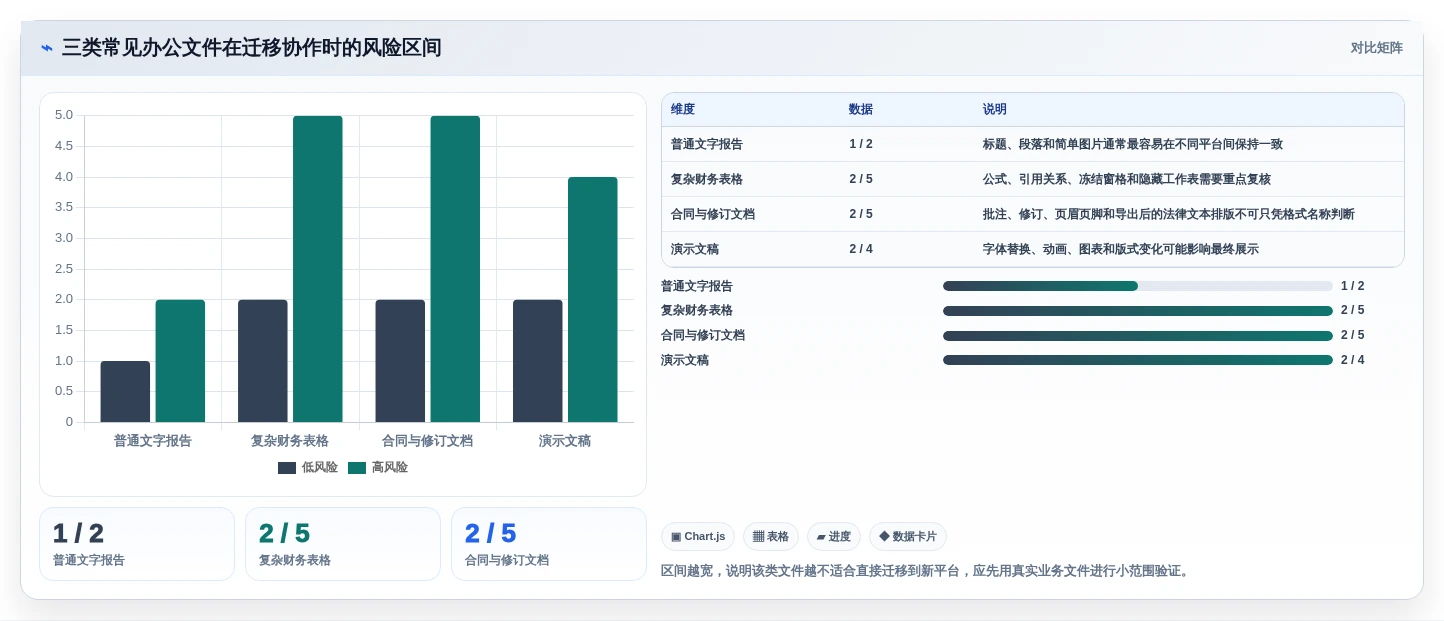Click the low-risk bar for 复杂财务表格
Viewport: 1444px width, 621px height.
(x=263, y=361)
